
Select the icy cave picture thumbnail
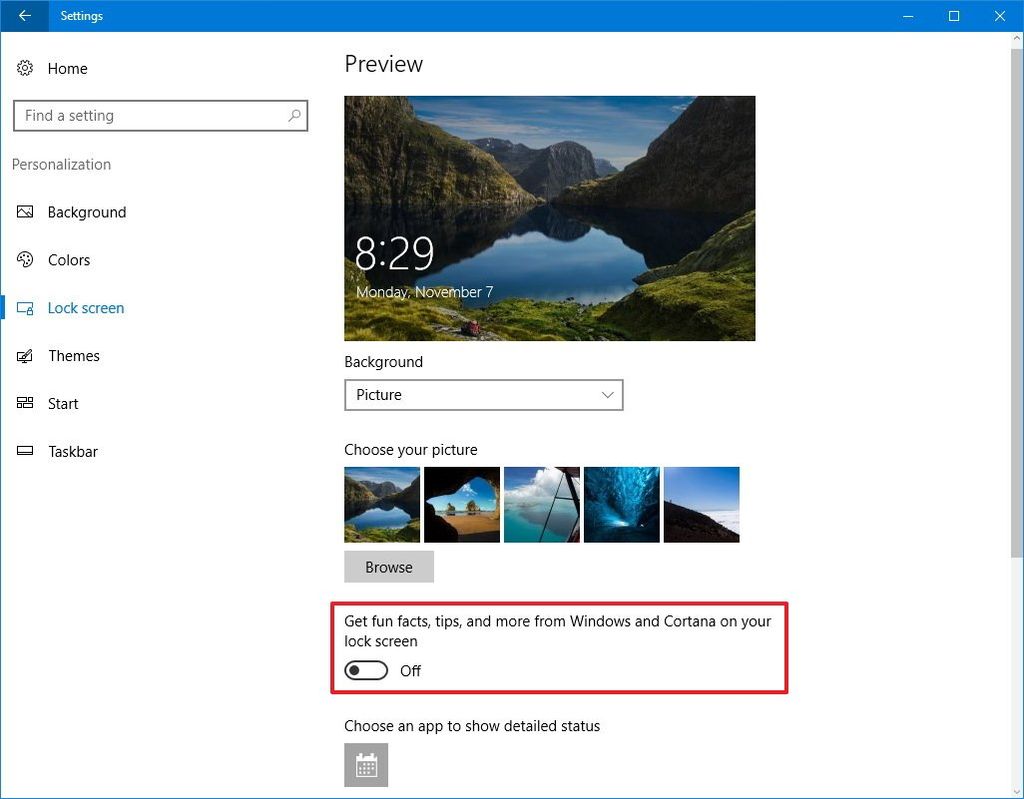tap(621, 504)
